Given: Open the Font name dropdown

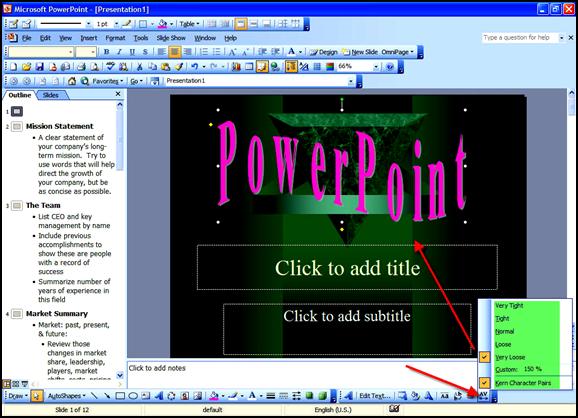Looking at the screenshot, I should pyautogui.click(x=70, y=52).
